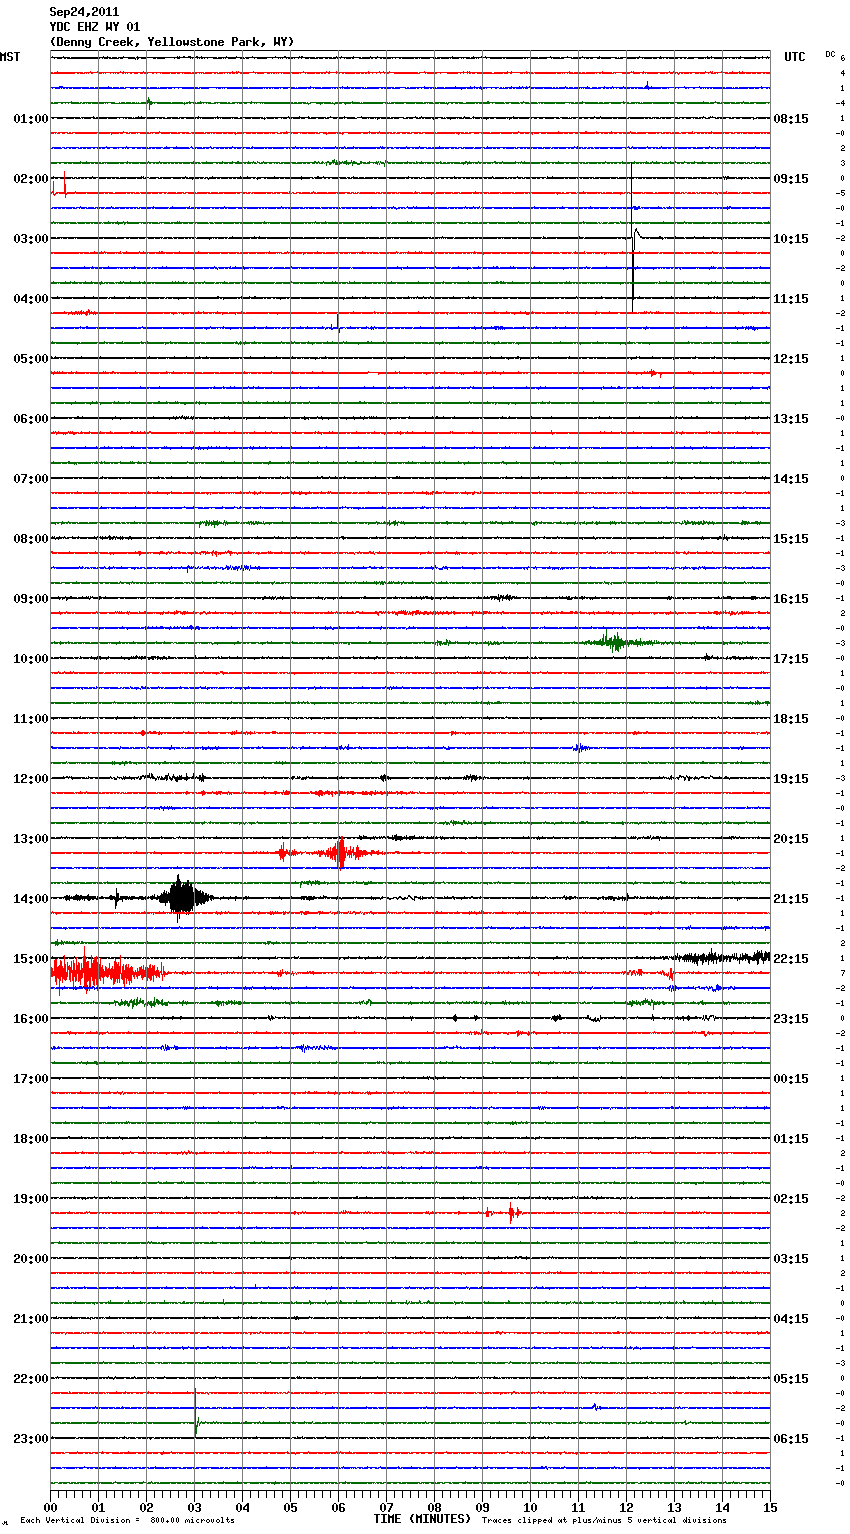Select the 04:00 MST time label

click(x=30, y=299)
